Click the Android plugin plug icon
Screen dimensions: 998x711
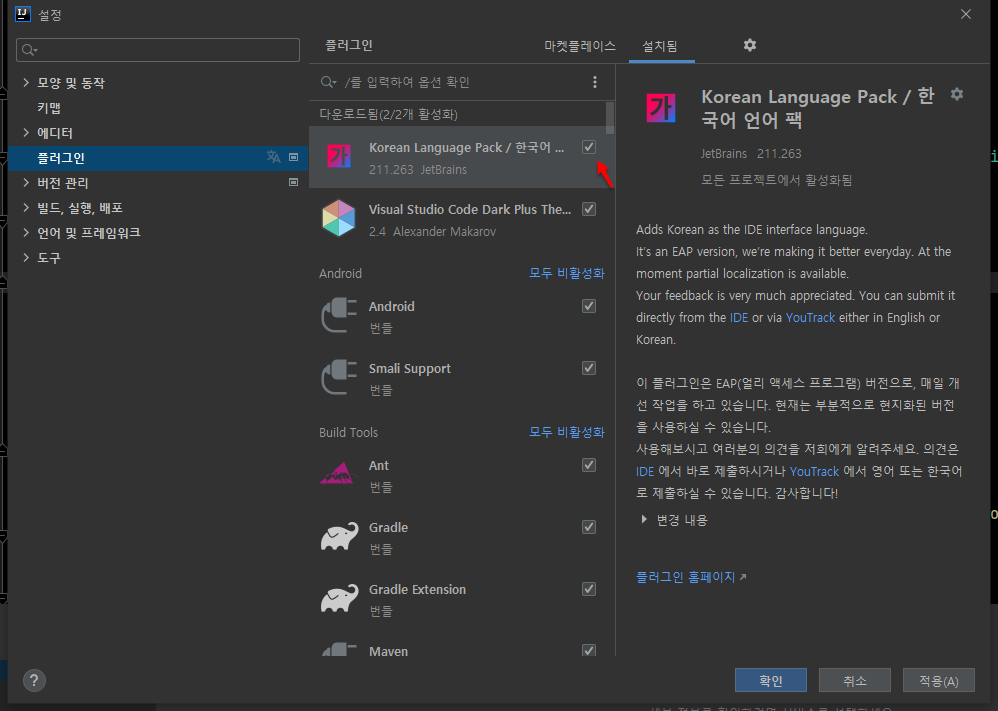[339, 315]
